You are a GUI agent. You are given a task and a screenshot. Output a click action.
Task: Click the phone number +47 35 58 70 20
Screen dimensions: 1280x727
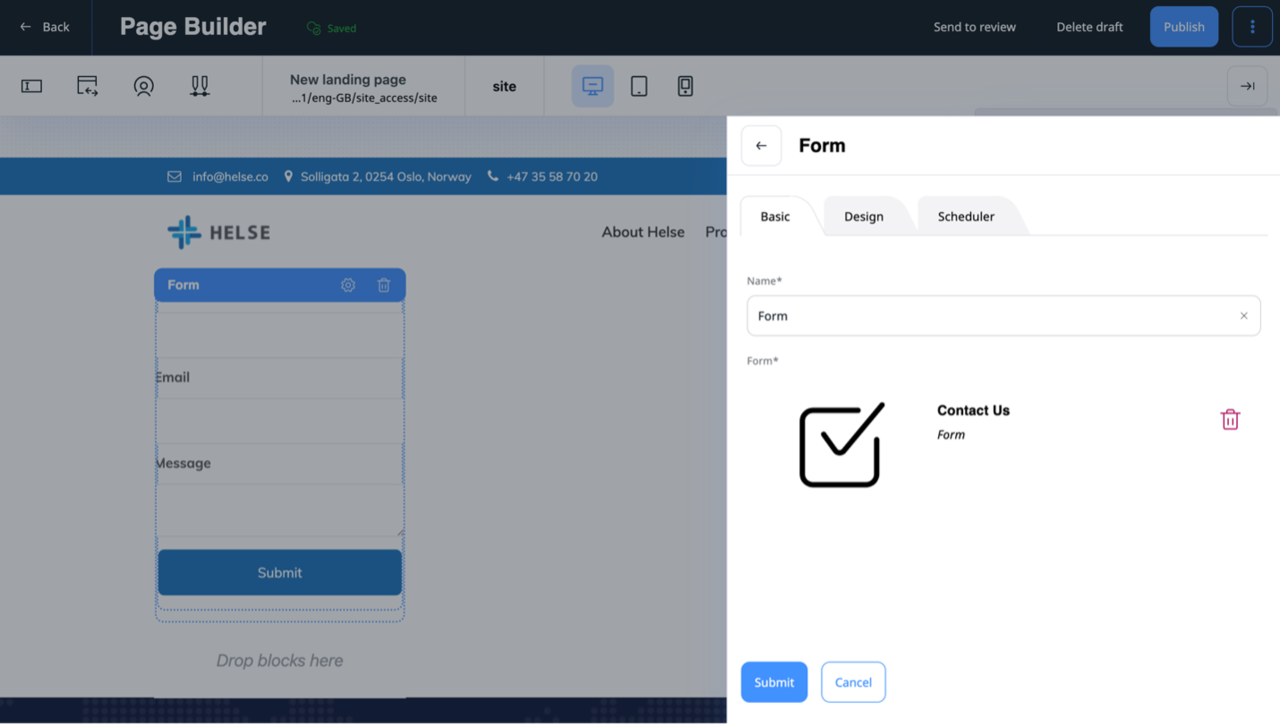(552, 177)
